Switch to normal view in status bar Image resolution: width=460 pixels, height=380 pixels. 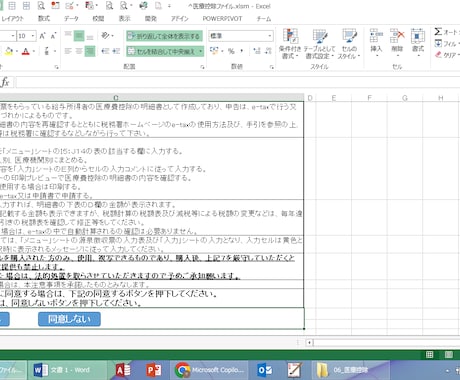tap(429, 355)
